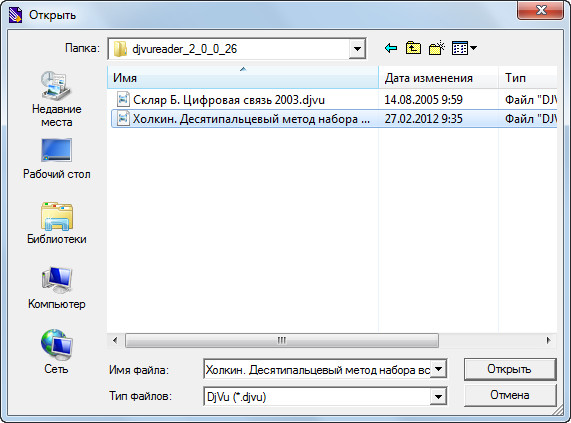This screenshot has height=423, width=571.
Task: Click the horizontal scrollbar thumb
Action: tap(282, 341)
